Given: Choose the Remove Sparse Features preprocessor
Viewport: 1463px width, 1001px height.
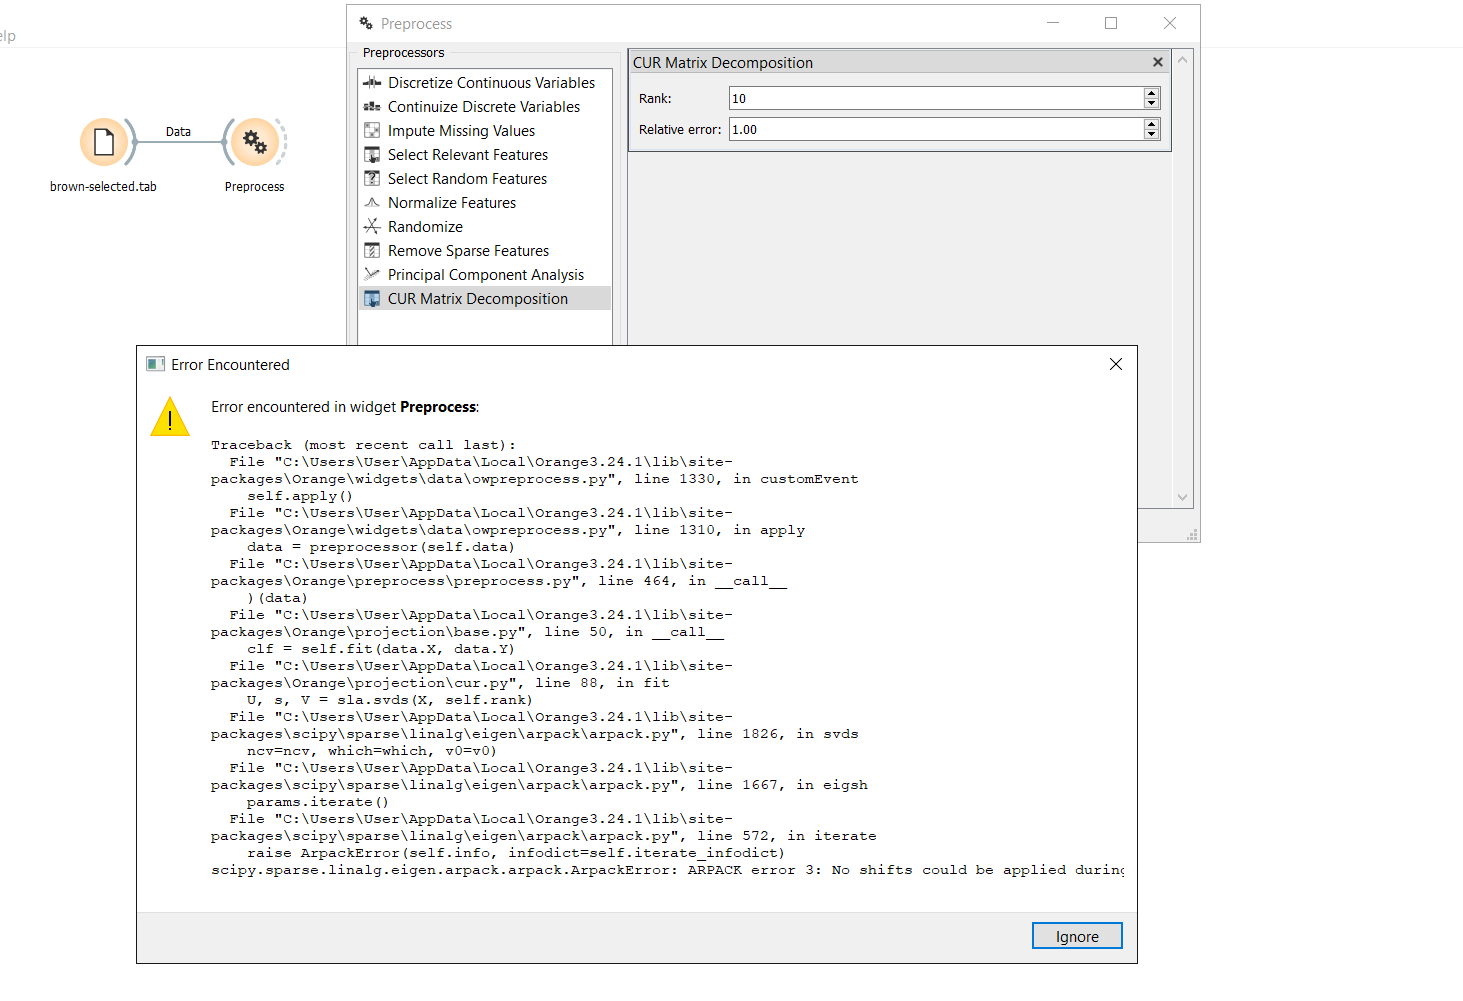Looking at the screenshot, I should coord(468,250).
